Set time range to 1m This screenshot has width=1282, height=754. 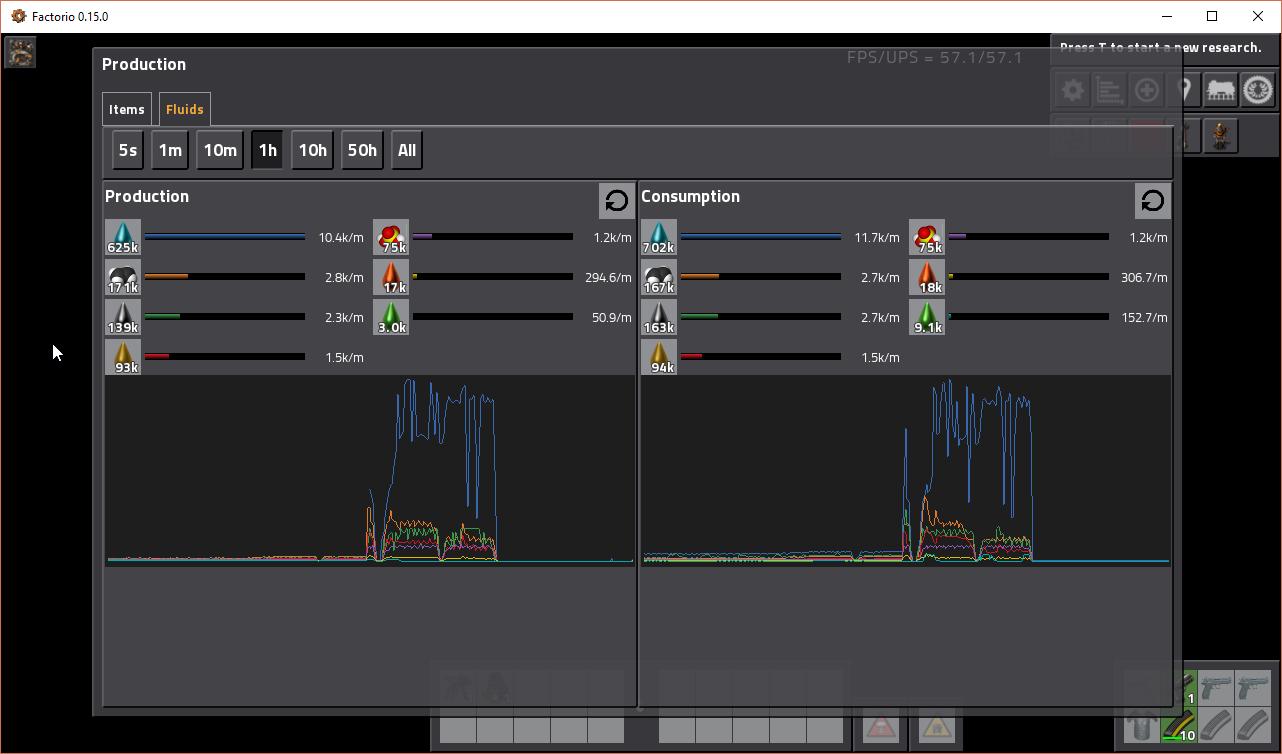pos(170,150)
